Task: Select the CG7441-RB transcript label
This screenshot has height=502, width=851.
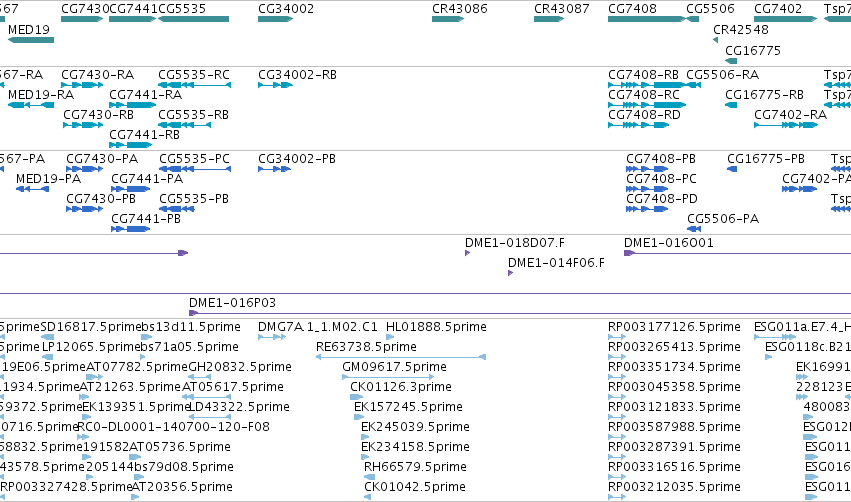Action: click(x=144, y=135)
